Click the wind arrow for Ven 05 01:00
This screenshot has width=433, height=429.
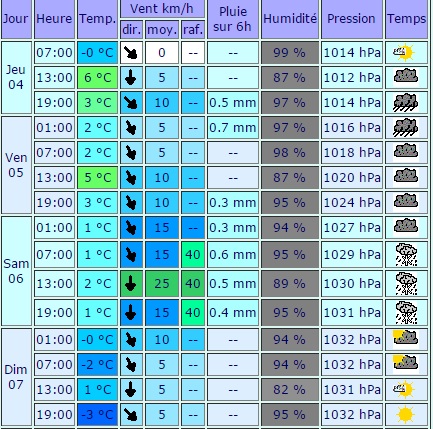click(131, 128)
